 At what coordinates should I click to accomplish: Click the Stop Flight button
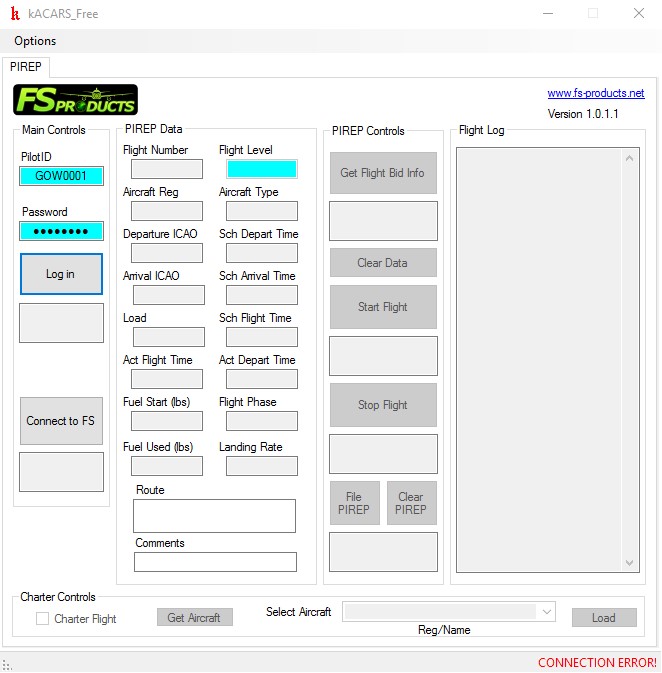383,405
